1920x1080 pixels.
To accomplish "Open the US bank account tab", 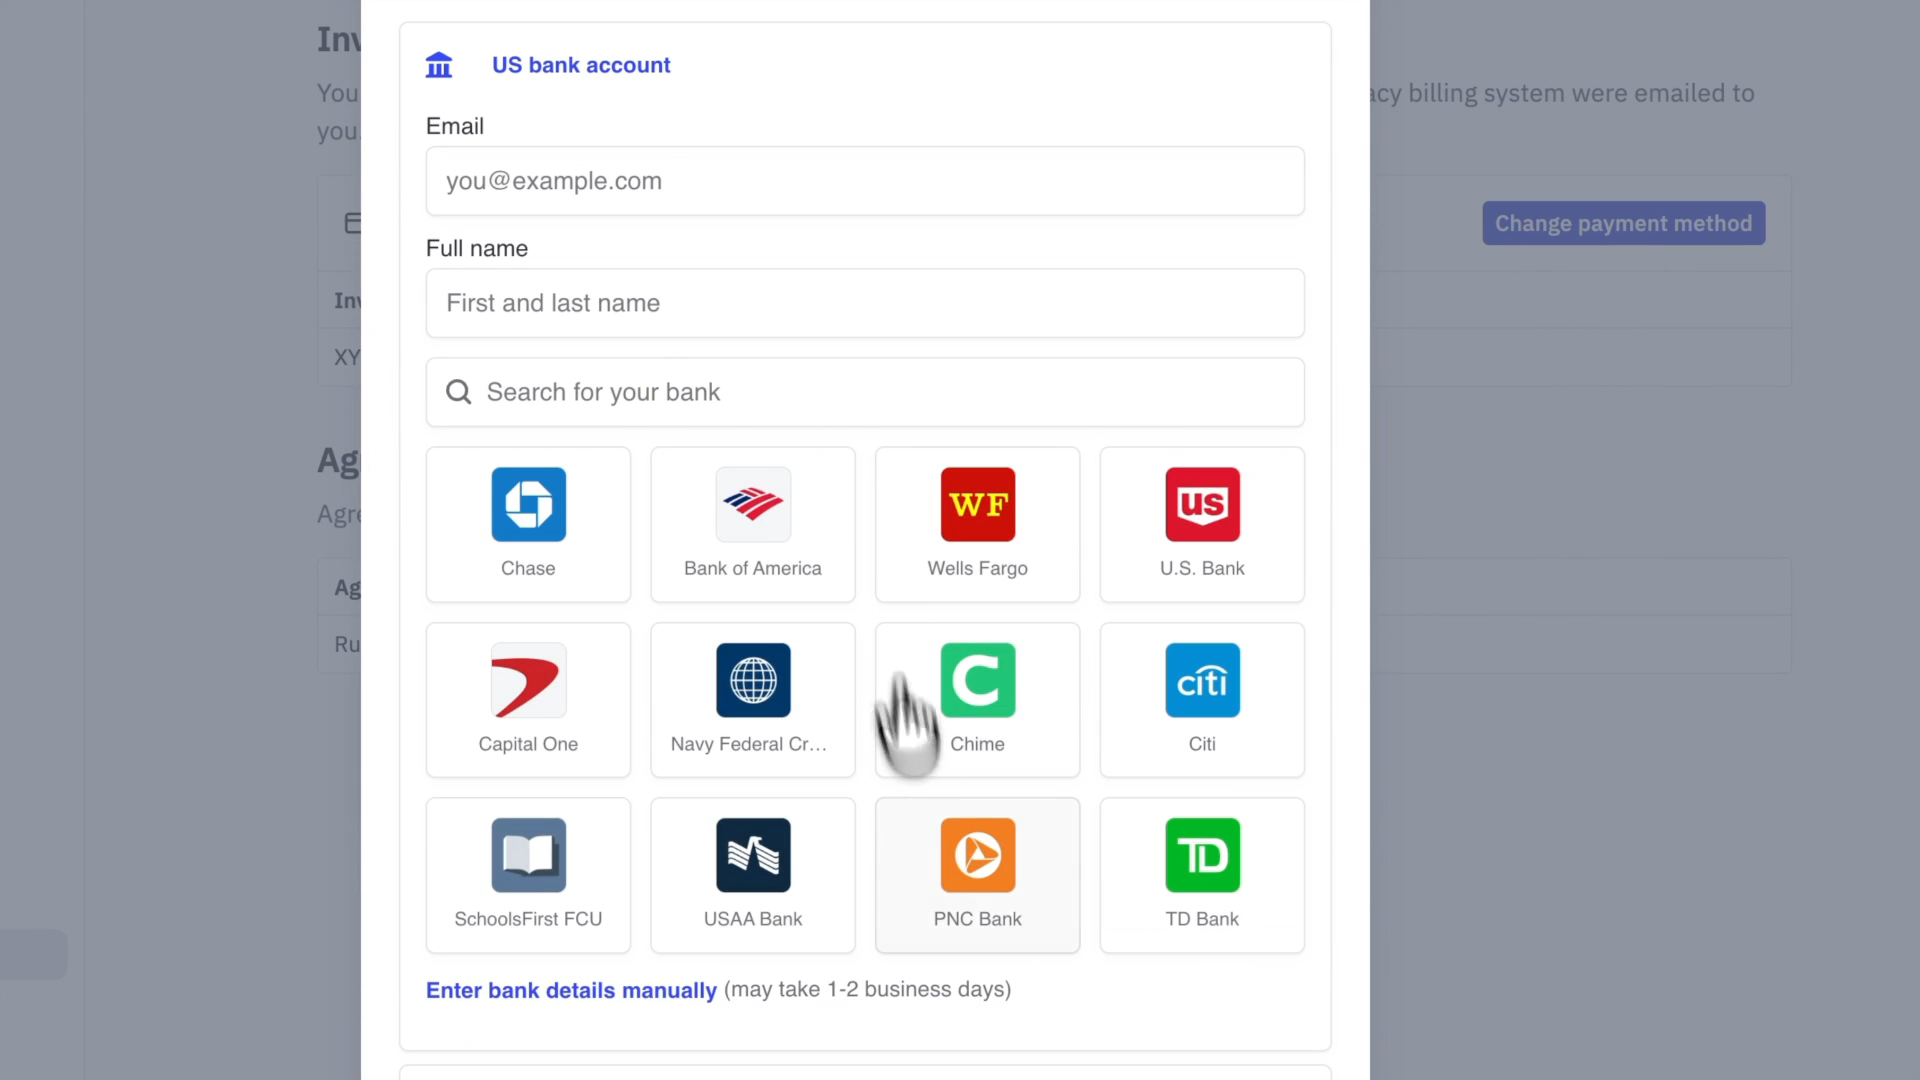I will 581,65.
